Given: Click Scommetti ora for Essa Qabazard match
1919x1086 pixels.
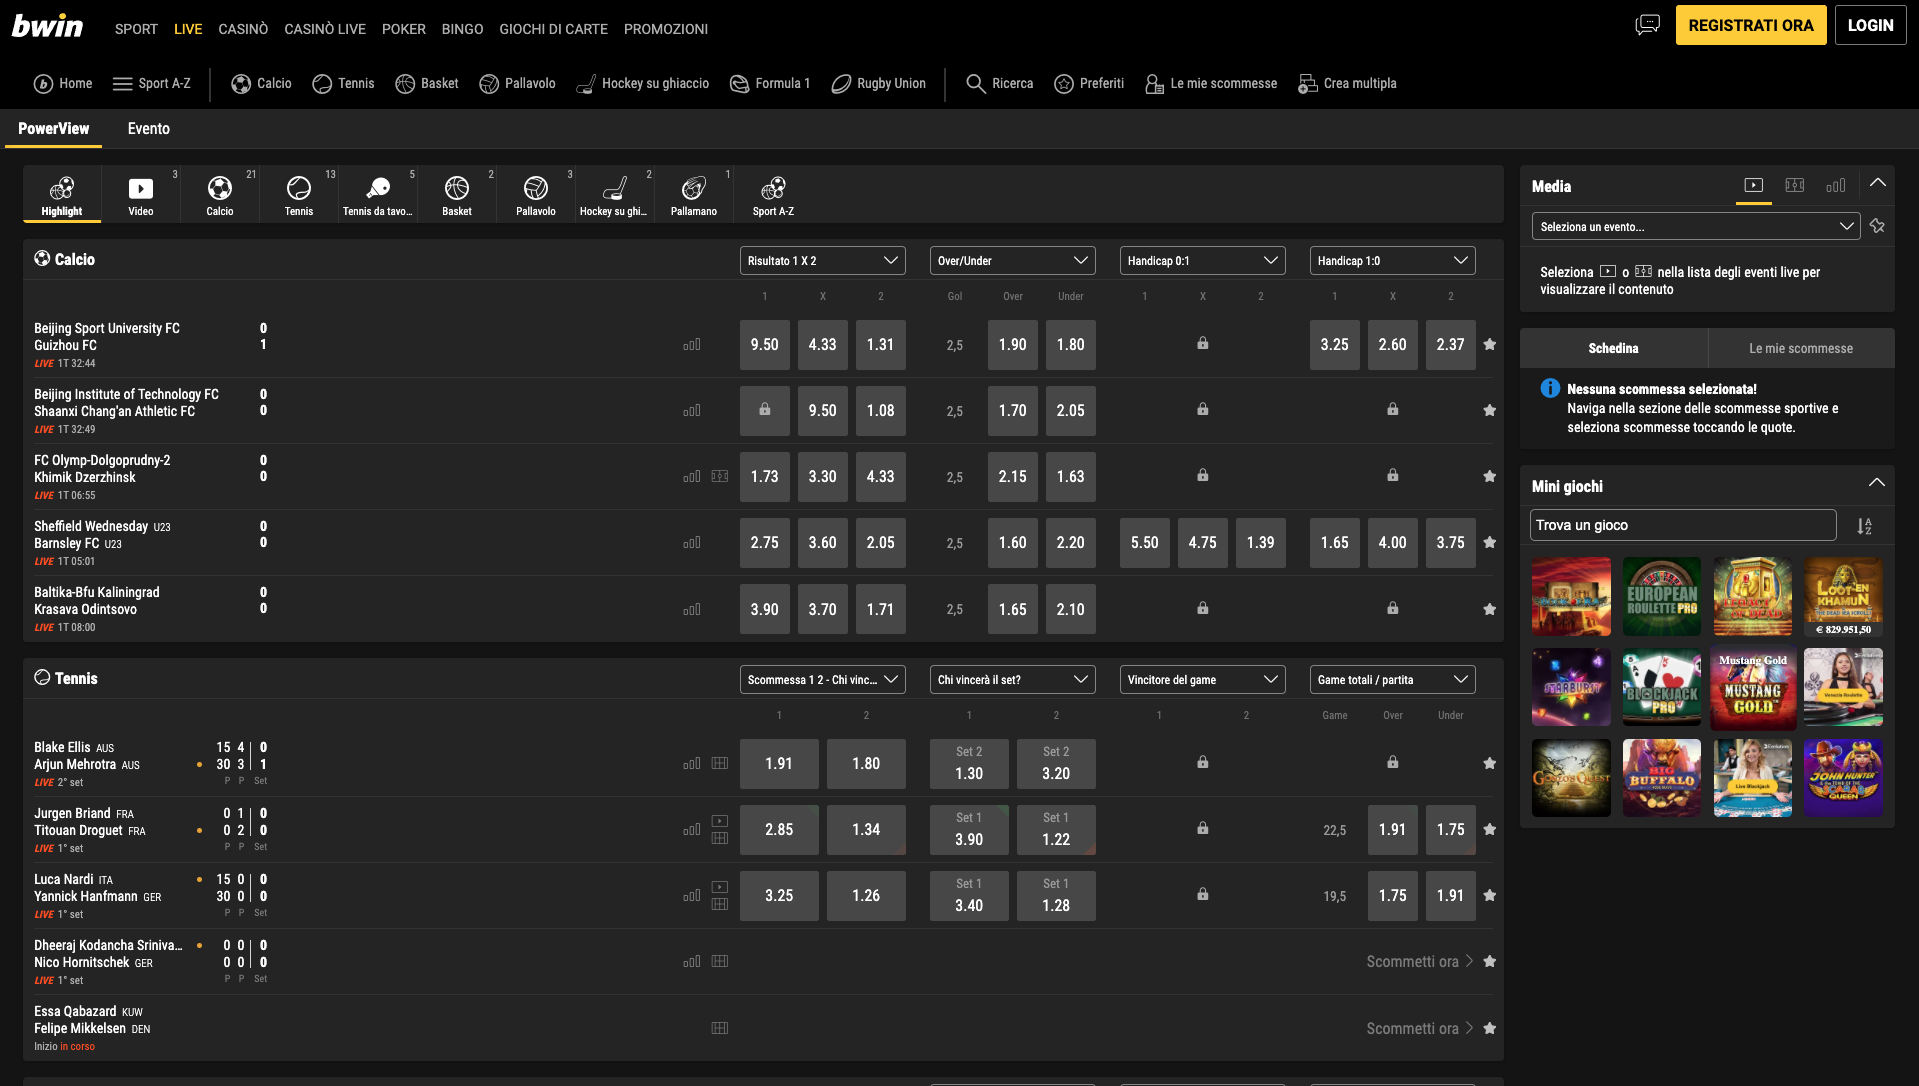Looking at the screenshot, I should tap(1413, 1028).
